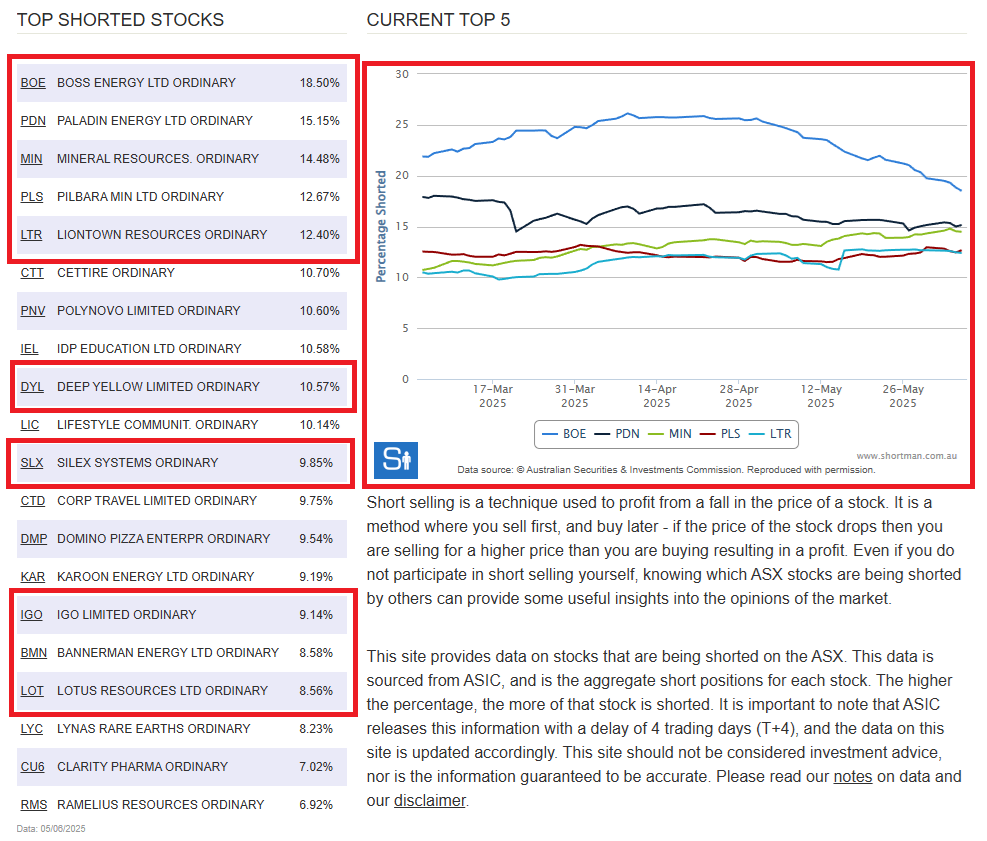Image resolution: width=987 pixels, height=841 pixels.
Task: Open the DYL Deep Yellow ticker
Action: tap(32, 387)
